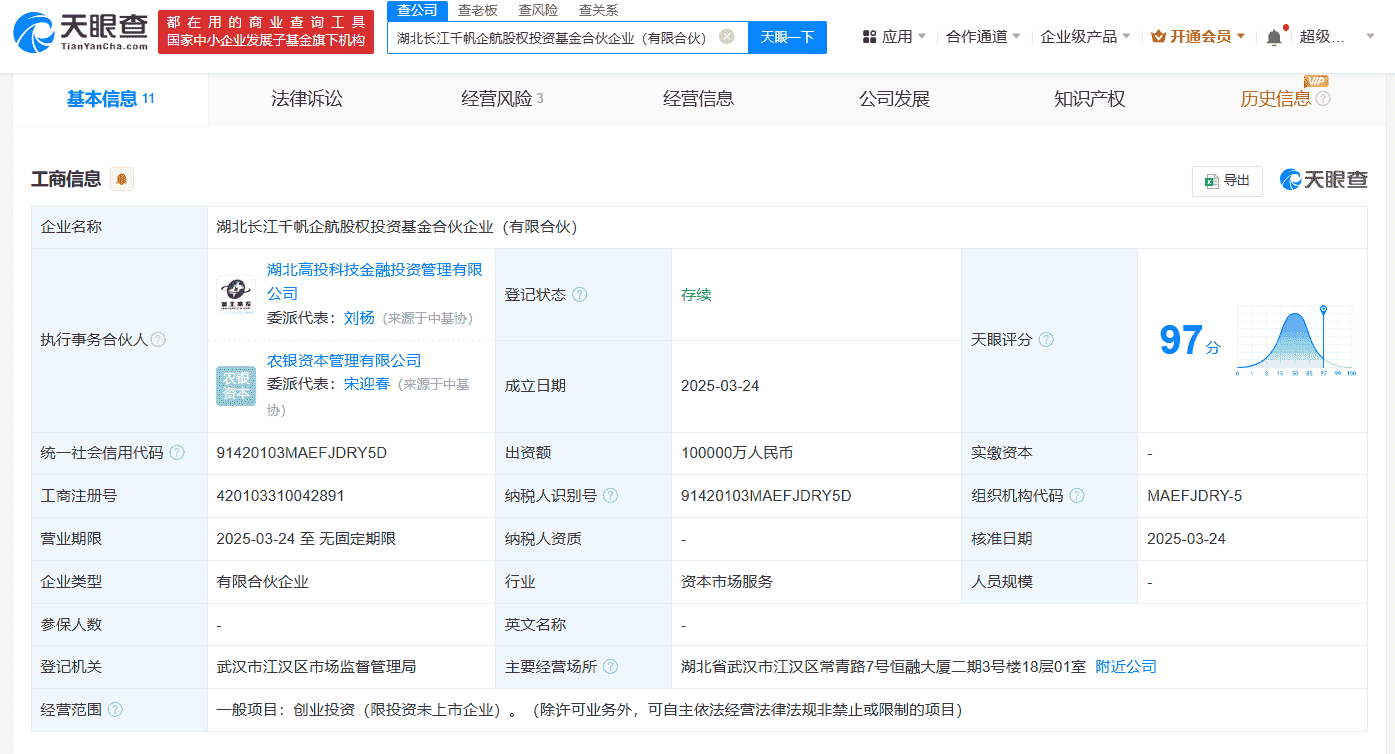Click the 农银资本 company logo
The height and width of the screenshot is (754, 1395).
(x=235, y=386)
